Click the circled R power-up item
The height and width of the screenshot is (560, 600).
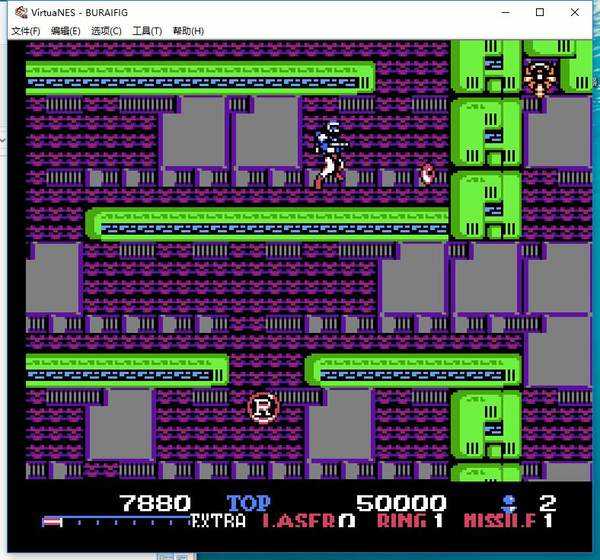click(x=263, y=408)
